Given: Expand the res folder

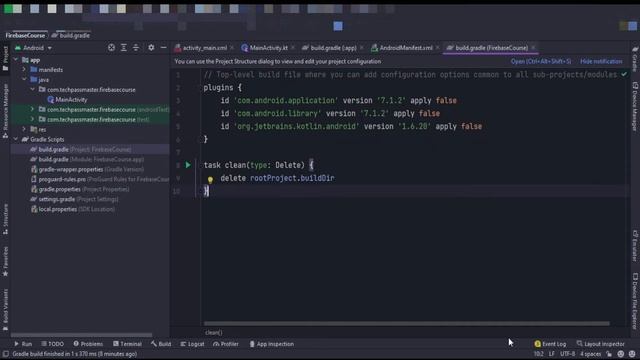Looking at the screenshot, I should (x=24, y=129).
